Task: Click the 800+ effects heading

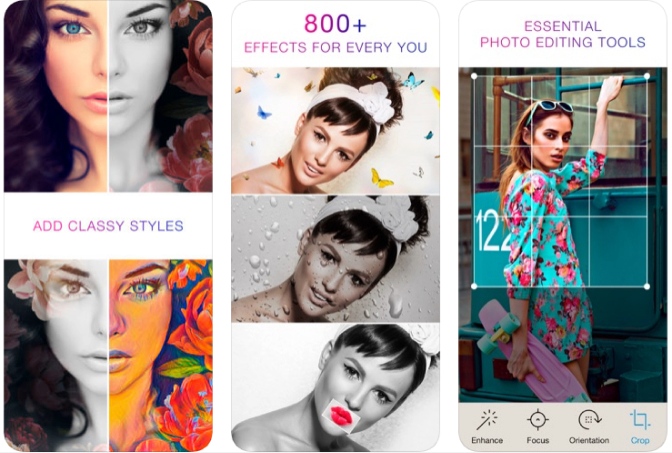Action: [x=336, y=34]
